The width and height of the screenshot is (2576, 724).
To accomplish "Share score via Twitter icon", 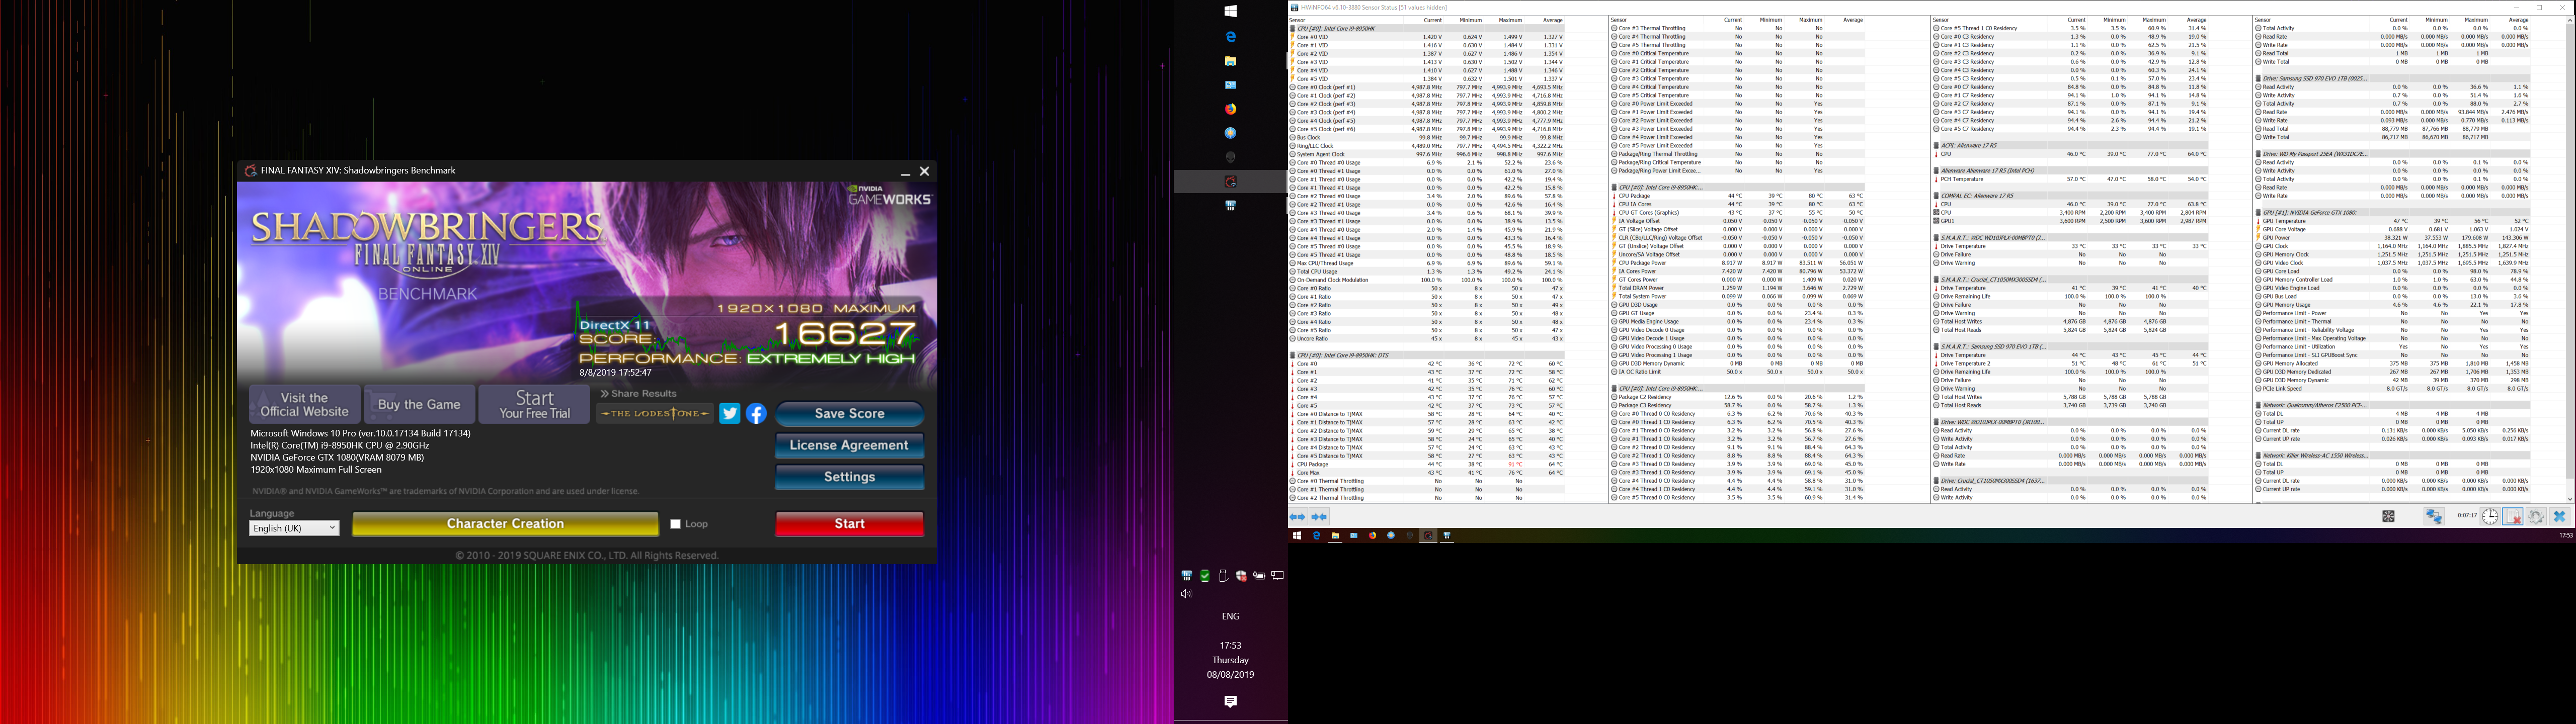I will point(730,413).
